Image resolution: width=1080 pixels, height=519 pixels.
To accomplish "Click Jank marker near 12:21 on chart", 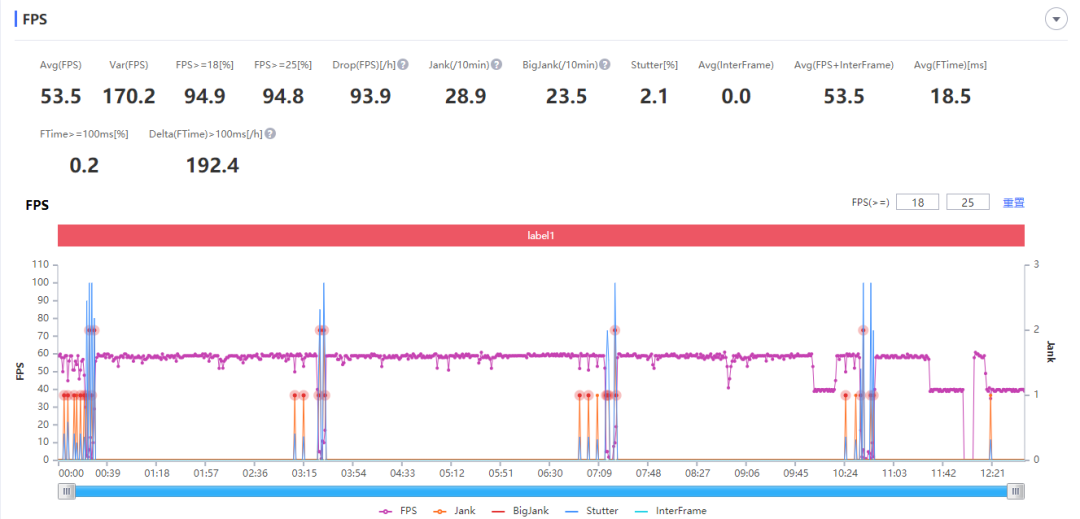I will click(990, 396).
